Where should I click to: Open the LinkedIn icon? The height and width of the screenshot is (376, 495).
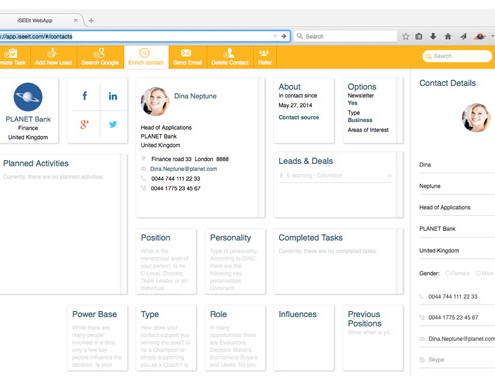tap(113, 96)
